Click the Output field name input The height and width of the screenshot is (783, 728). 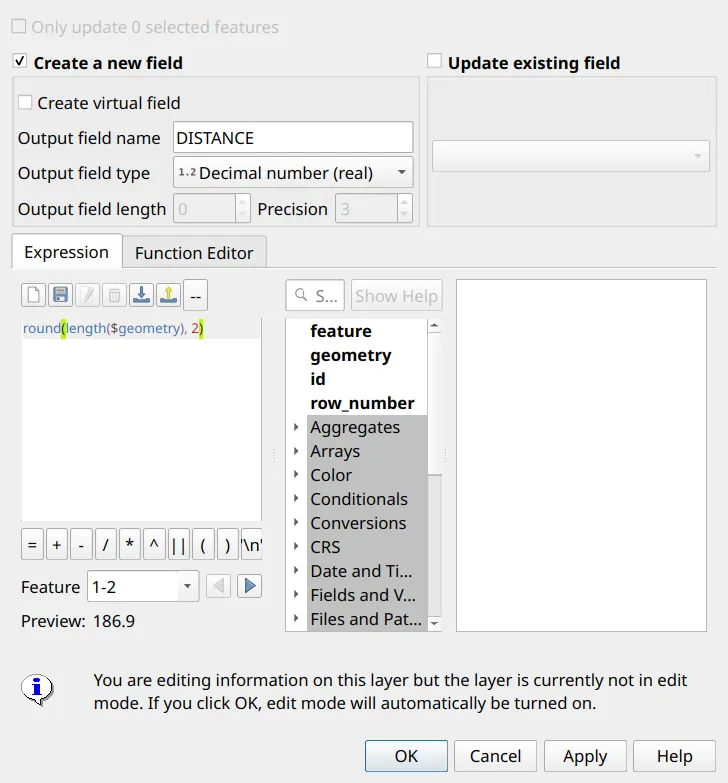click(x=293, y=137)
